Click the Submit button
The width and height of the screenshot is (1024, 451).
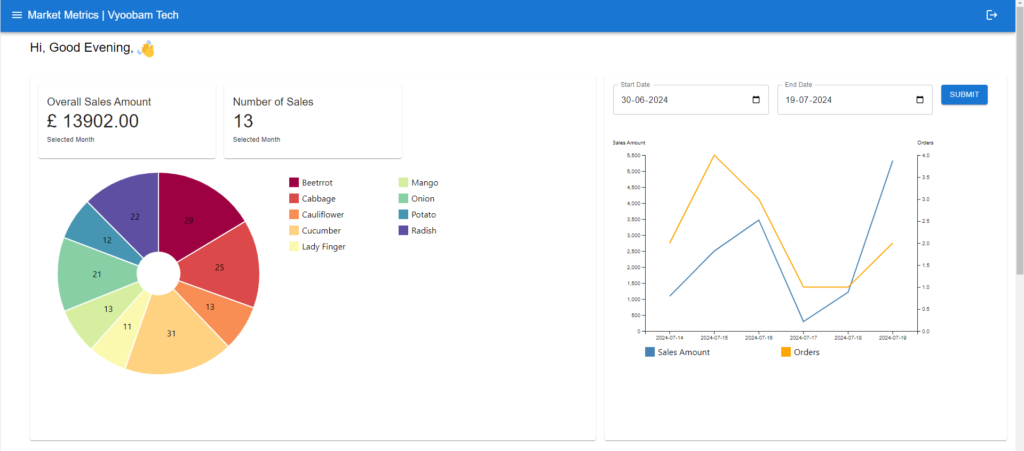(x=964, y=94)
